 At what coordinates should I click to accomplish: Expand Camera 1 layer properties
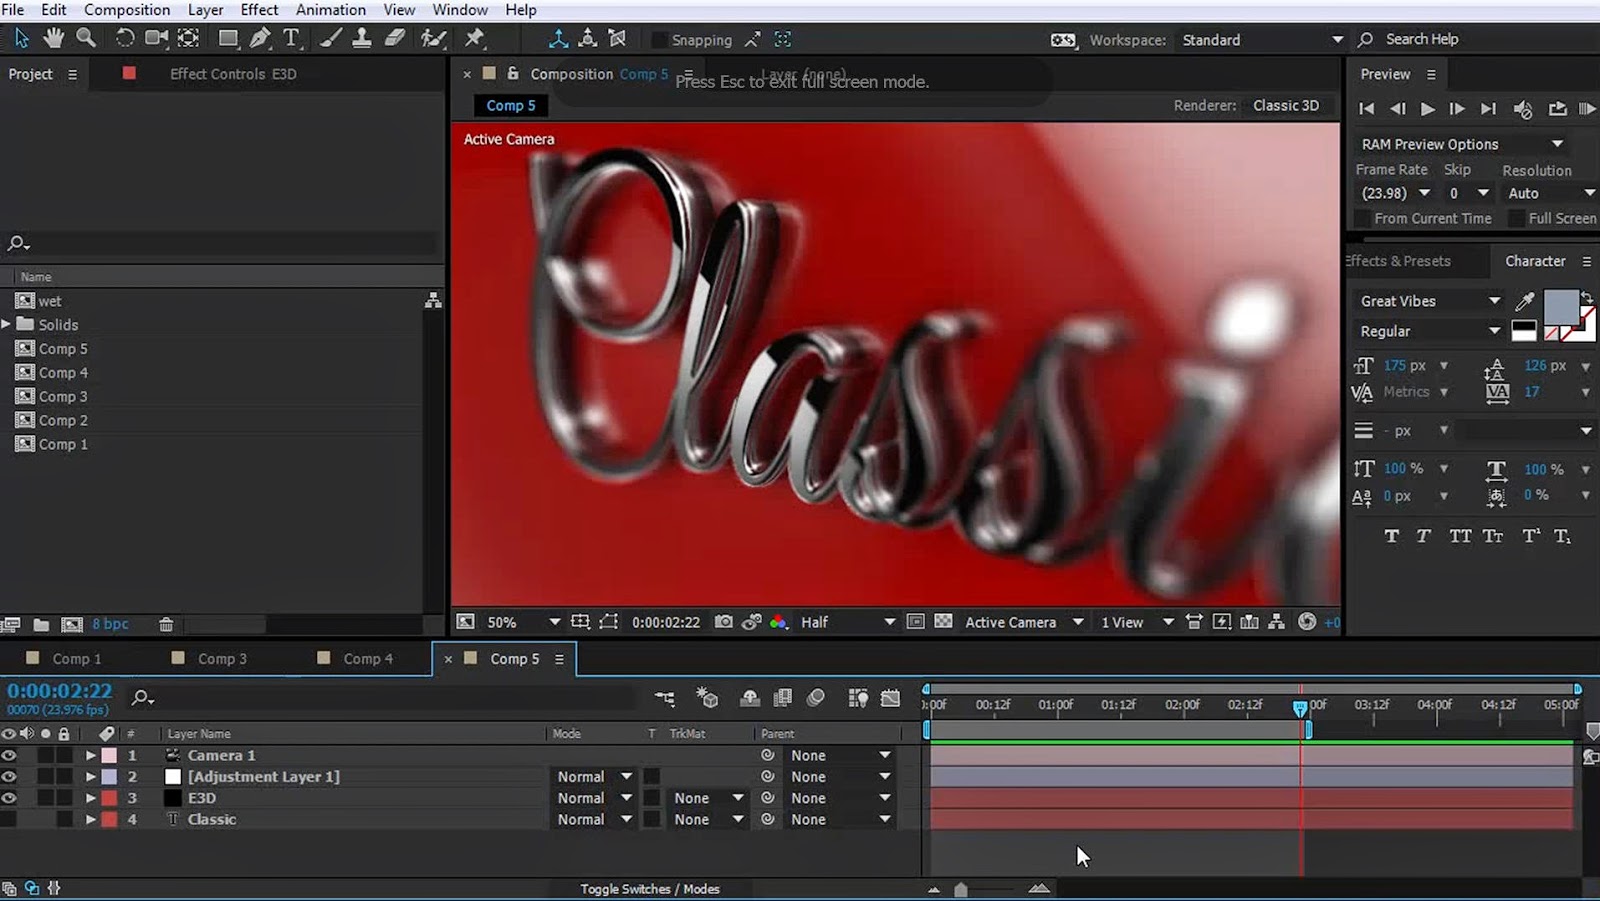pyautogui.click(x=90, y=755)
